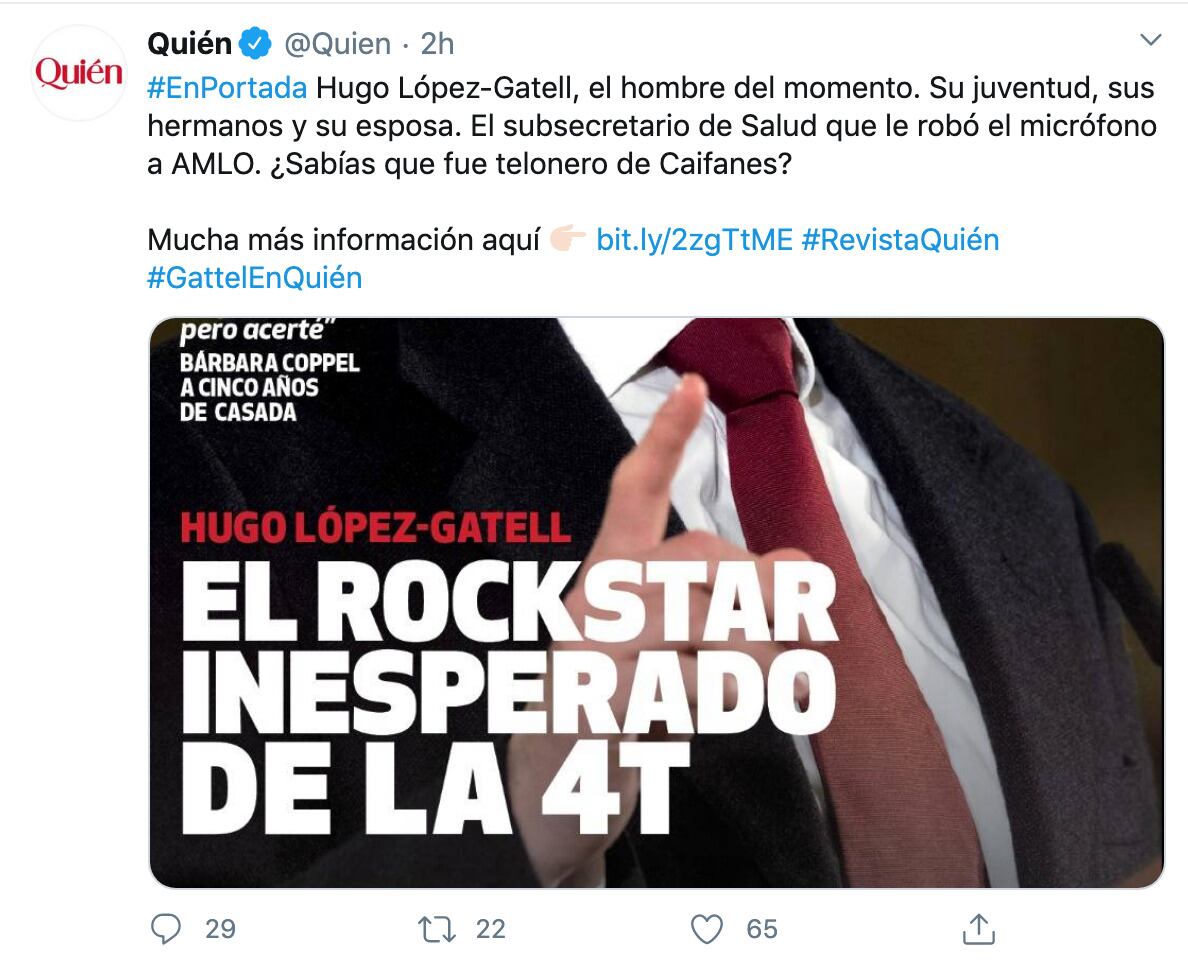
Task: Open the 2h timestamp of the tweet
Action: 437,44
